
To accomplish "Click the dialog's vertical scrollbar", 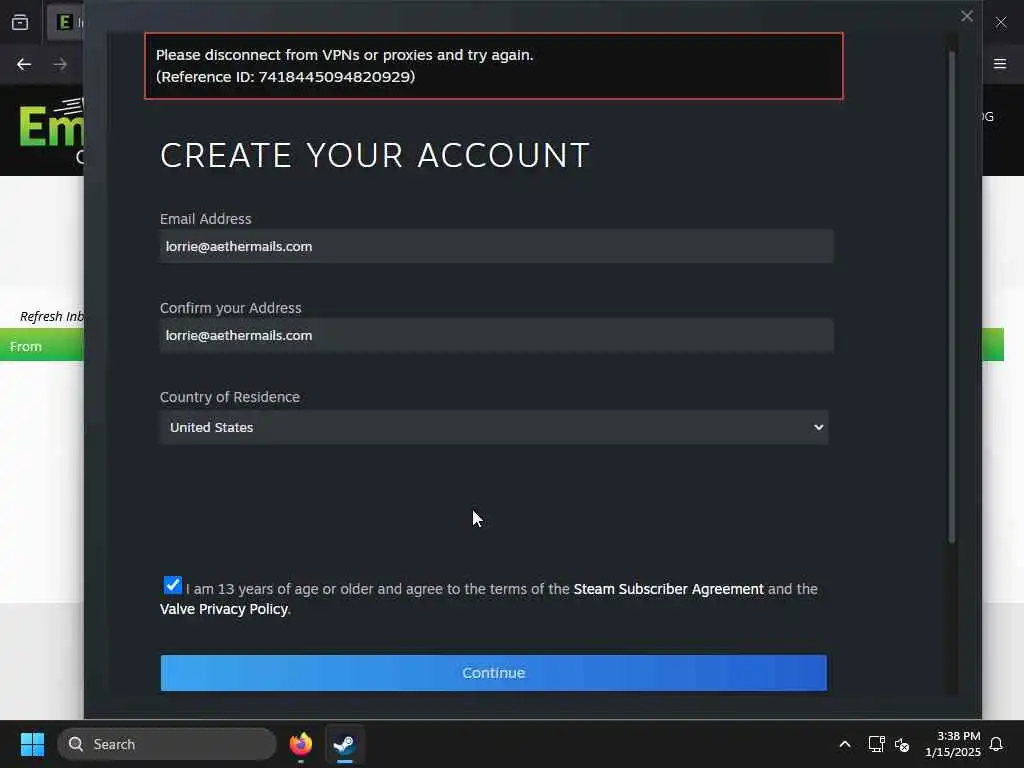I will [x=952, y=297].
